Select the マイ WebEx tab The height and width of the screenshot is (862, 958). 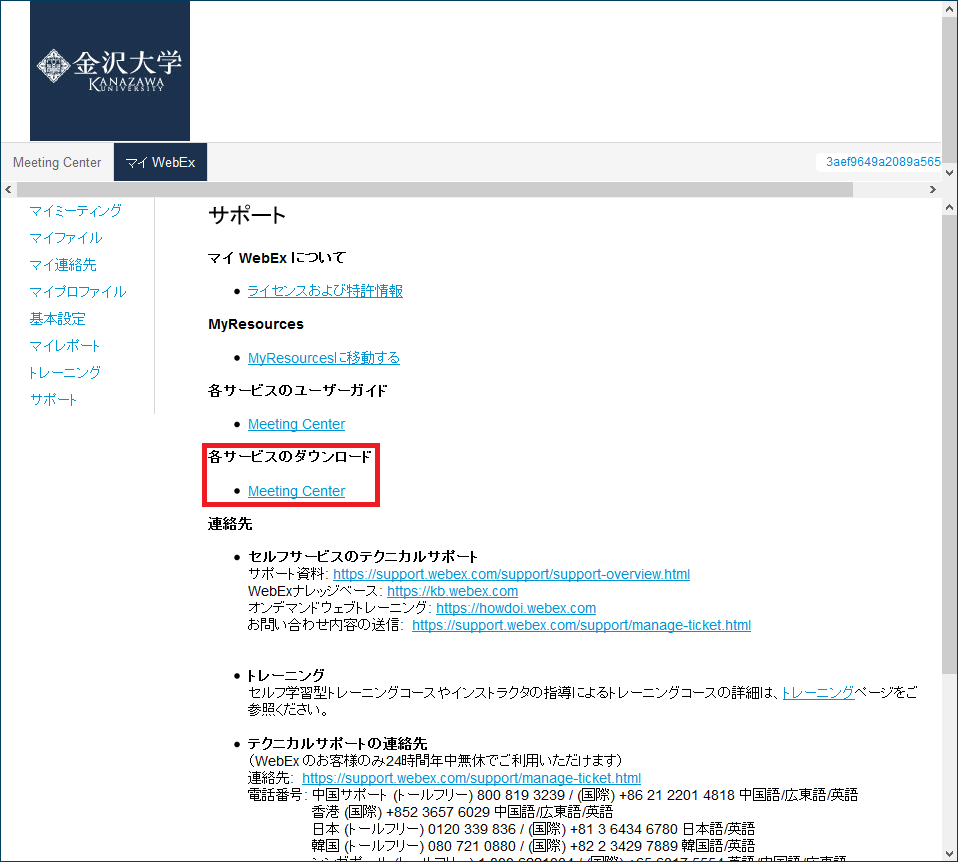click(x=160, y=163)
